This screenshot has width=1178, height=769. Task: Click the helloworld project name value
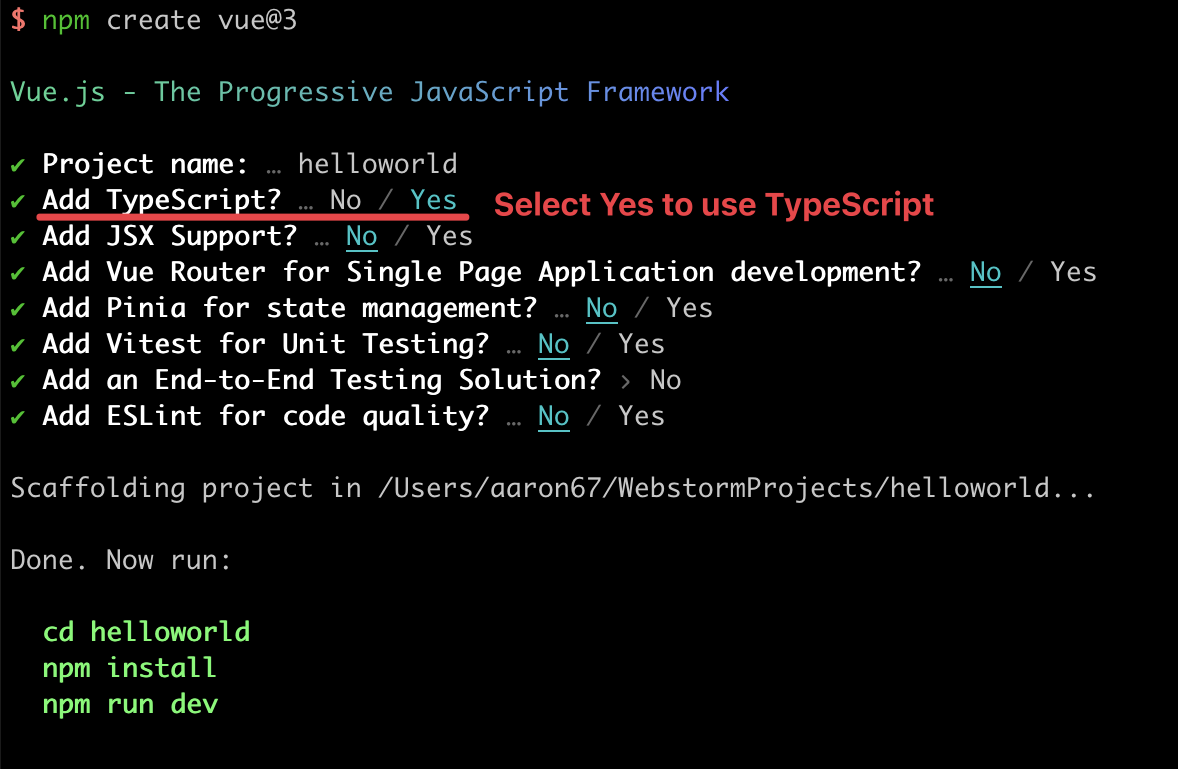point(377,164)
